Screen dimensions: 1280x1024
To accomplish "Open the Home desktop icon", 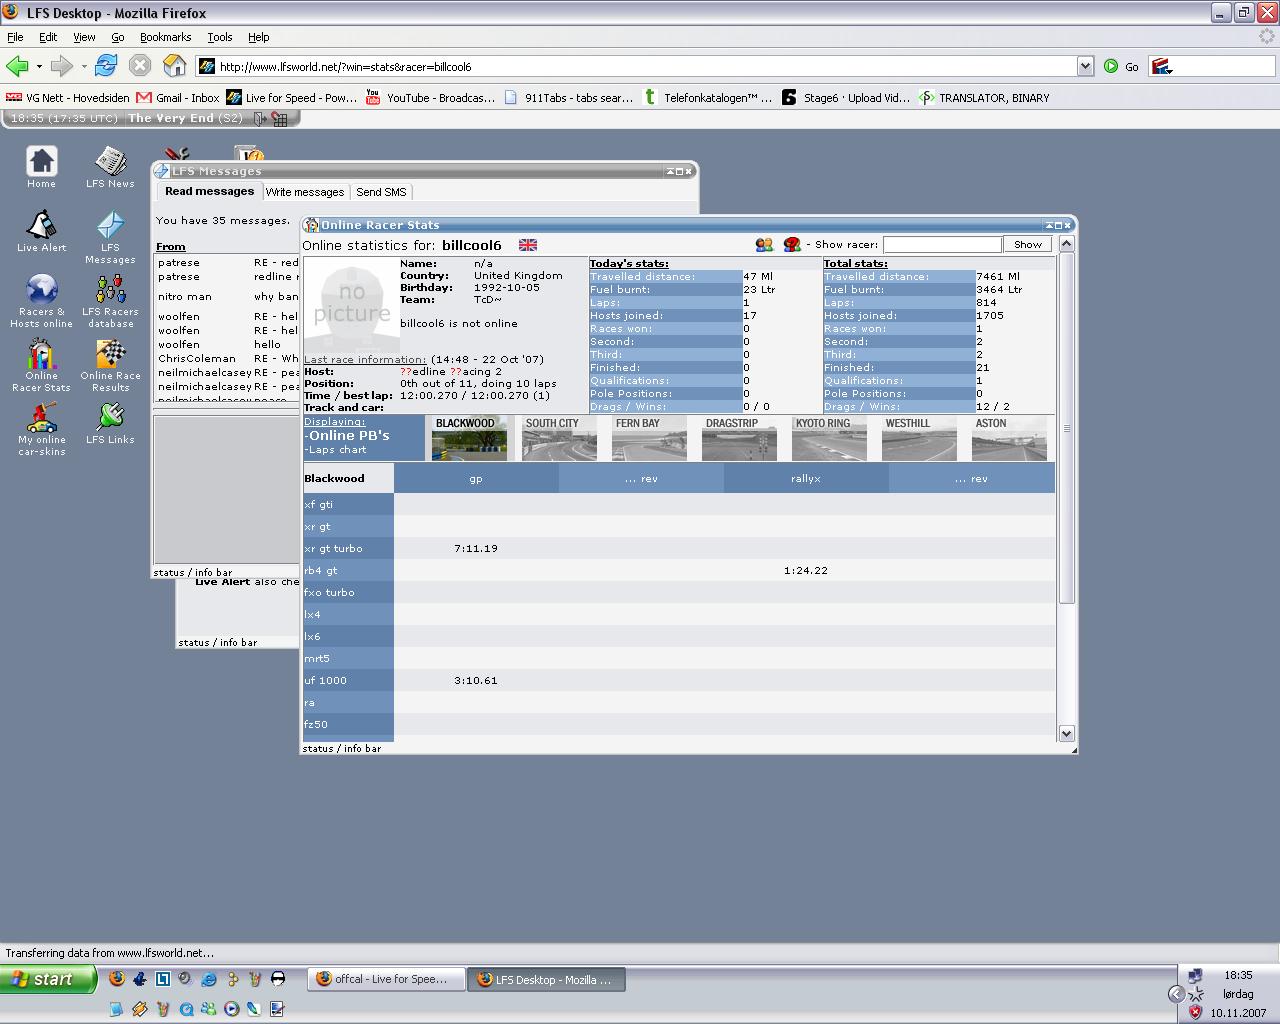I will coord(41,167).
